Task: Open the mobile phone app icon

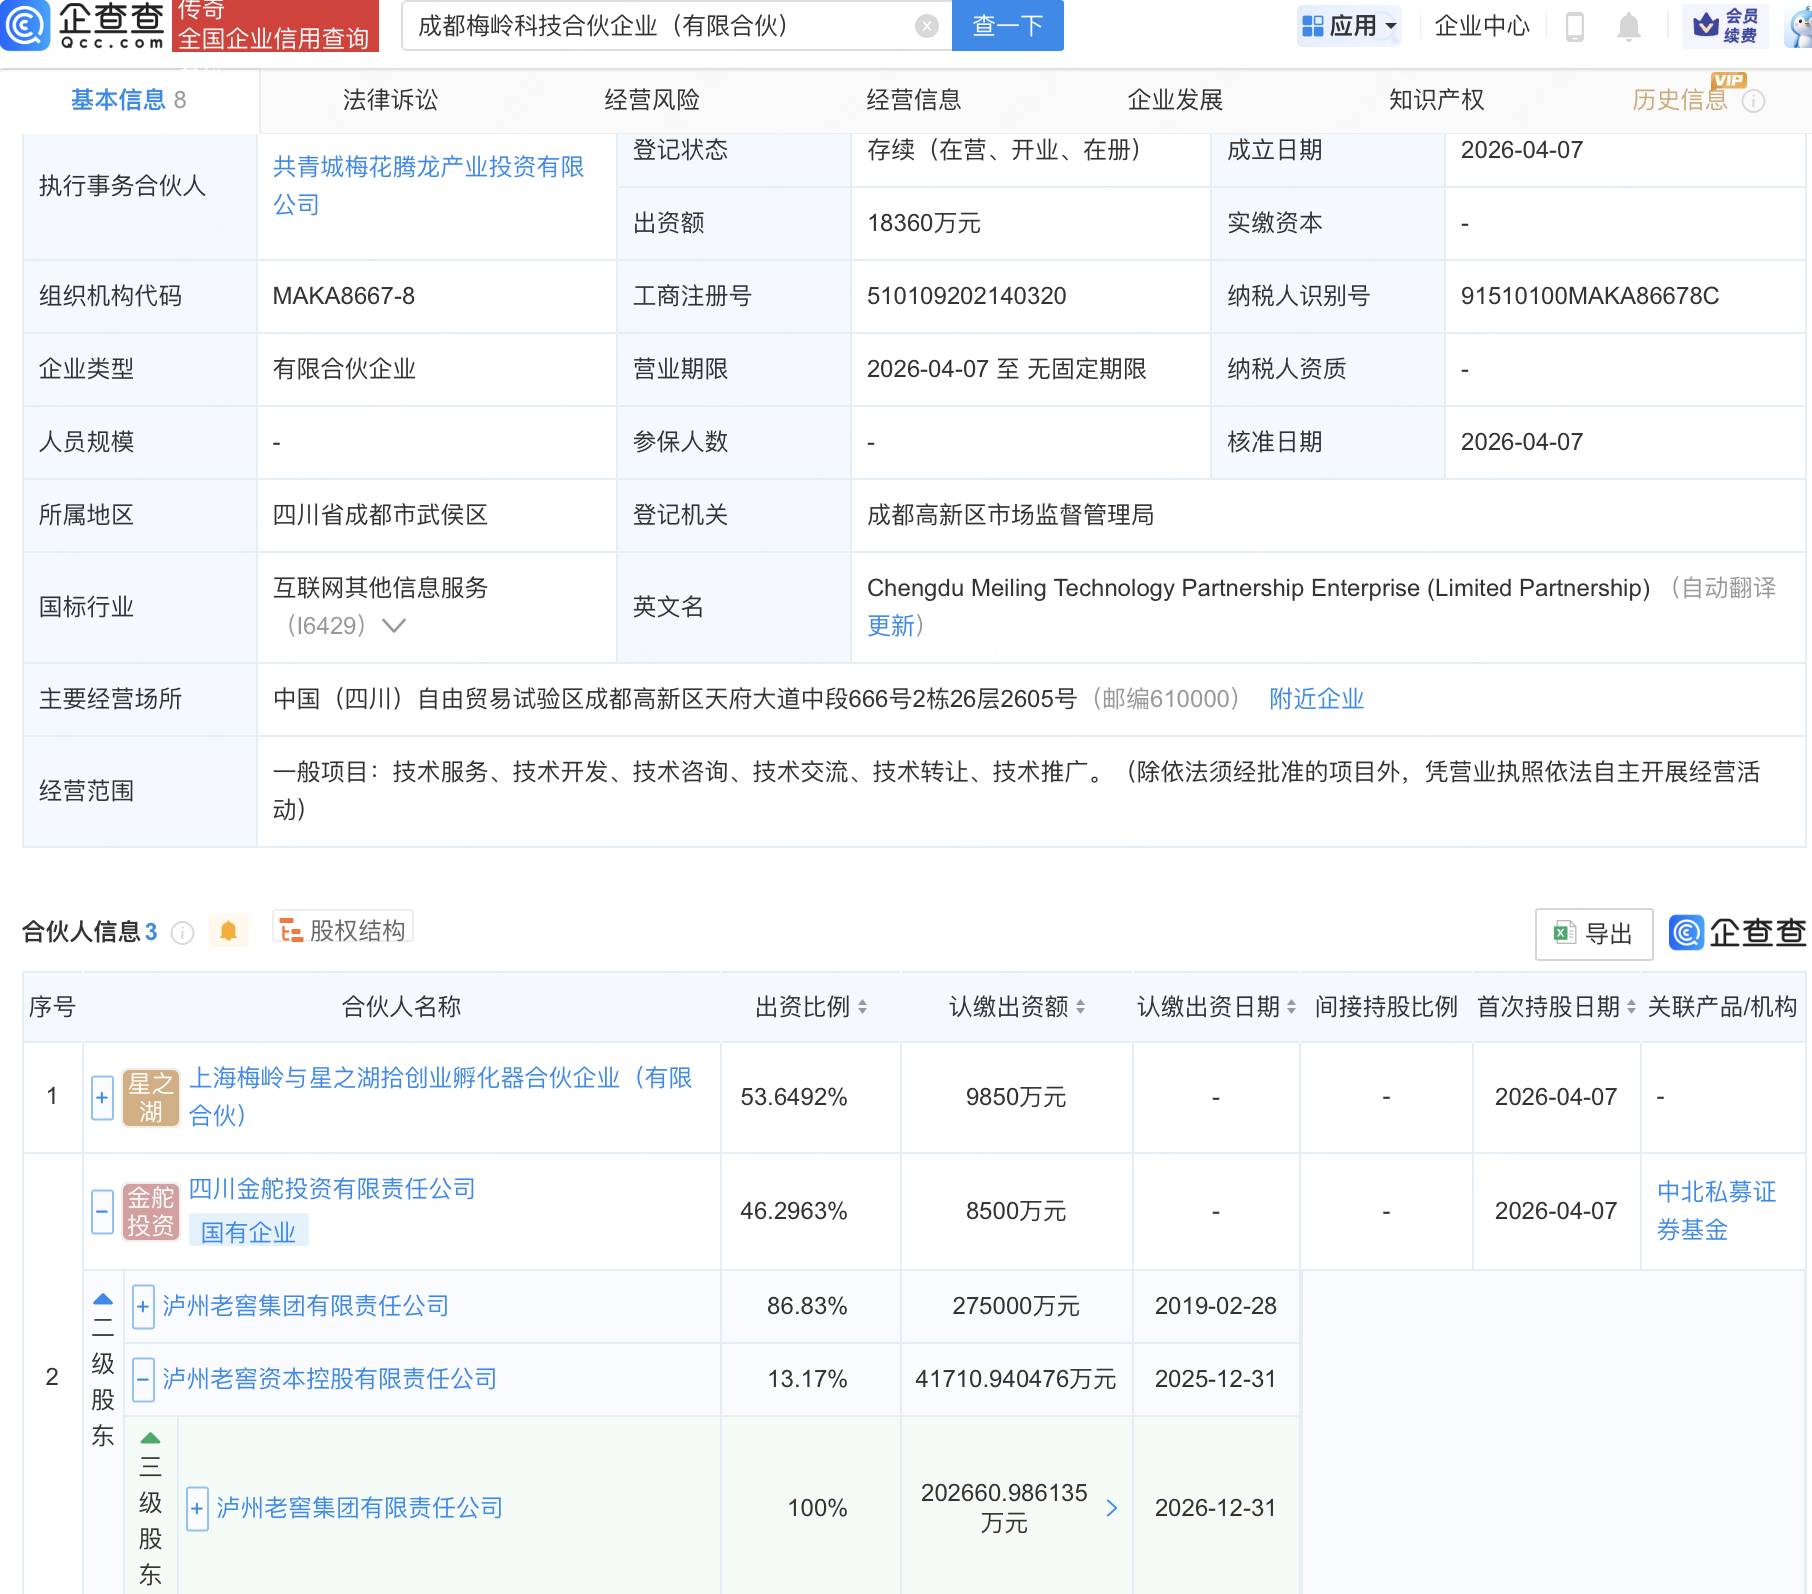Action: (x=1574, y=27)
